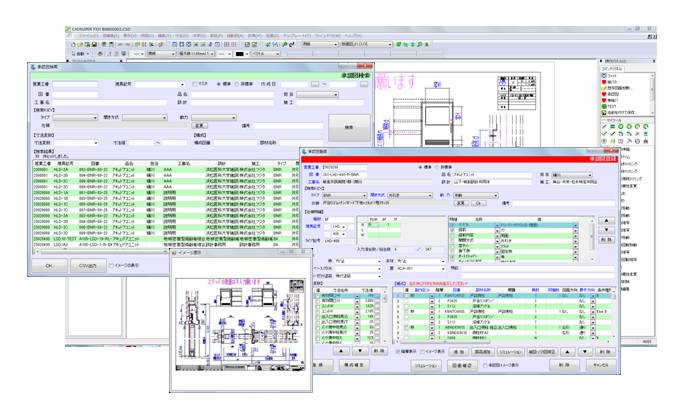Click upper move-down arrow button beside property list
The image size is (680, 407).
click(x=606, y=230)
